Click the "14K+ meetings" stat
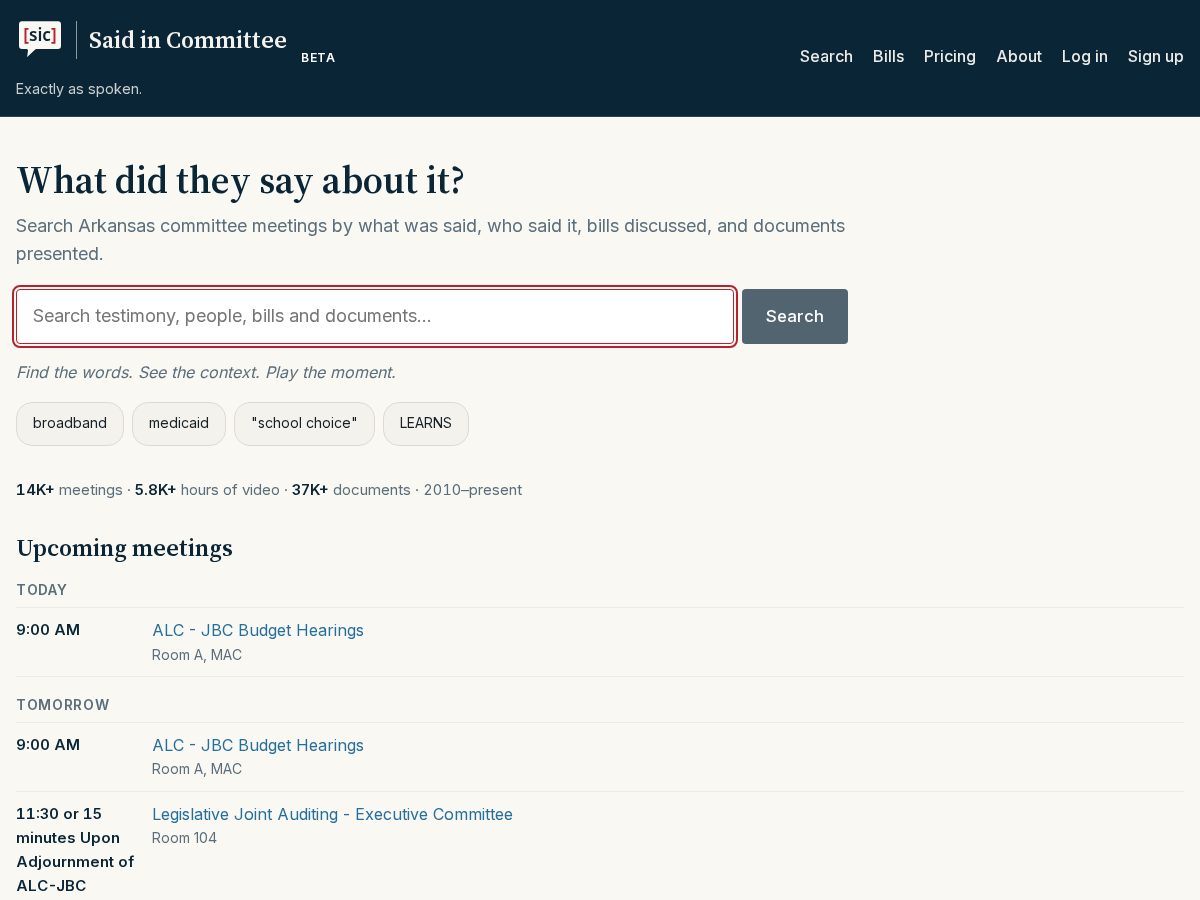 tap(69, 490)
